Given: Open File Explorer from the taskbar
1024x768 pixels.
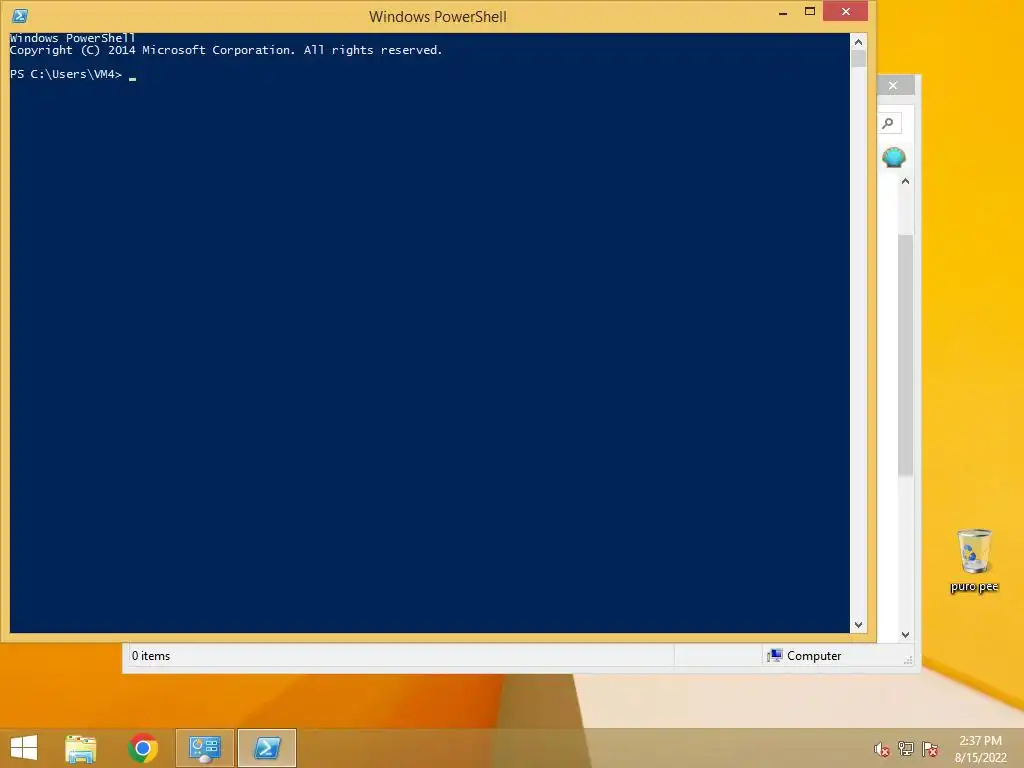Looking at the screenshot, I should pyautogui.click(x=80, y=748).
